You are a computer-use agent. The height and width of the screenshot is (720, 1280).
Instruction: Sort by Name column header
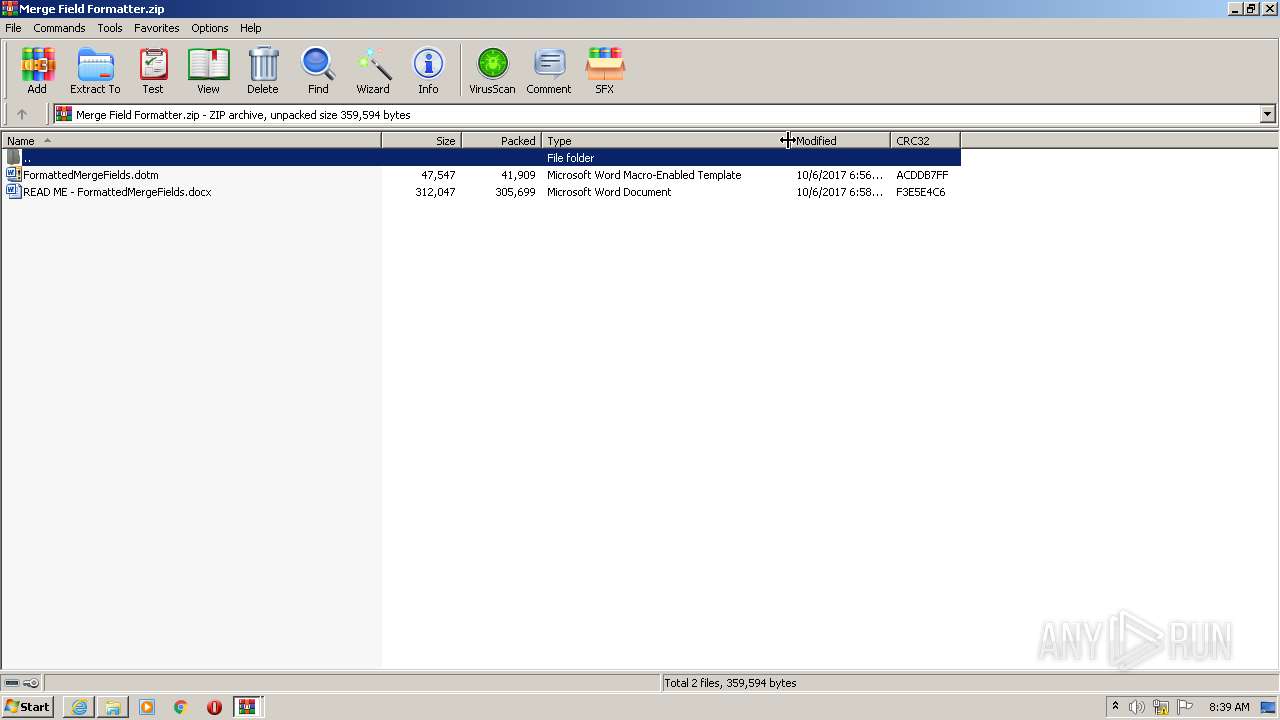coord(191,141)
